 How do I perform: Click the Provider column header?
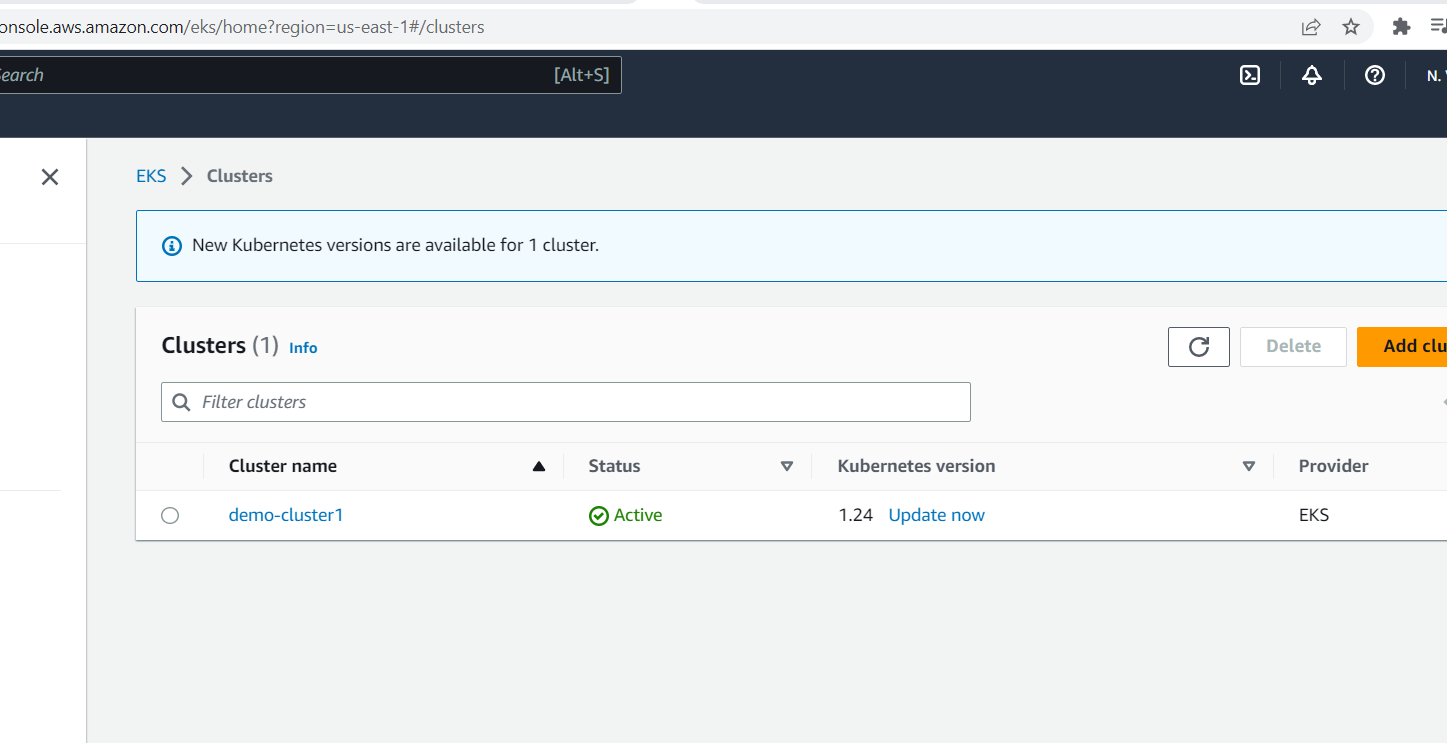coord(1333,466)
